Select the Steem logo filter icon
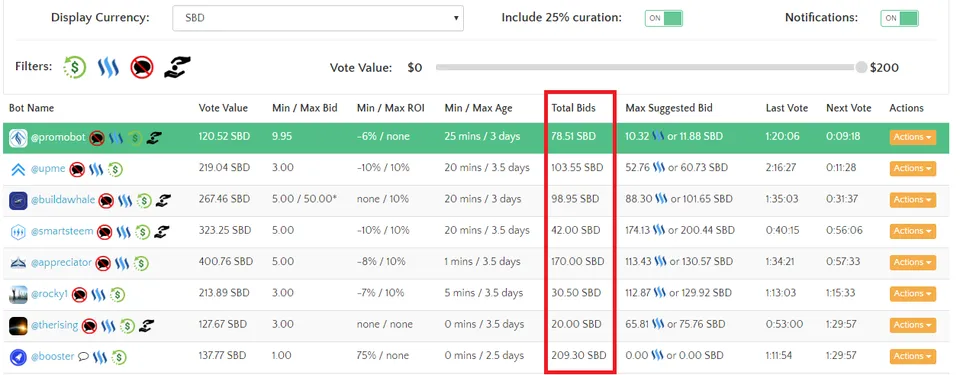 tap(108, 67)
